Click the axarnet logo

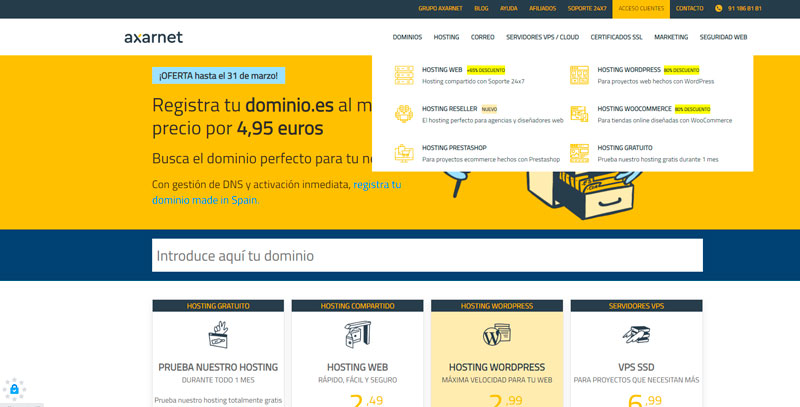(x=153, y=37)
